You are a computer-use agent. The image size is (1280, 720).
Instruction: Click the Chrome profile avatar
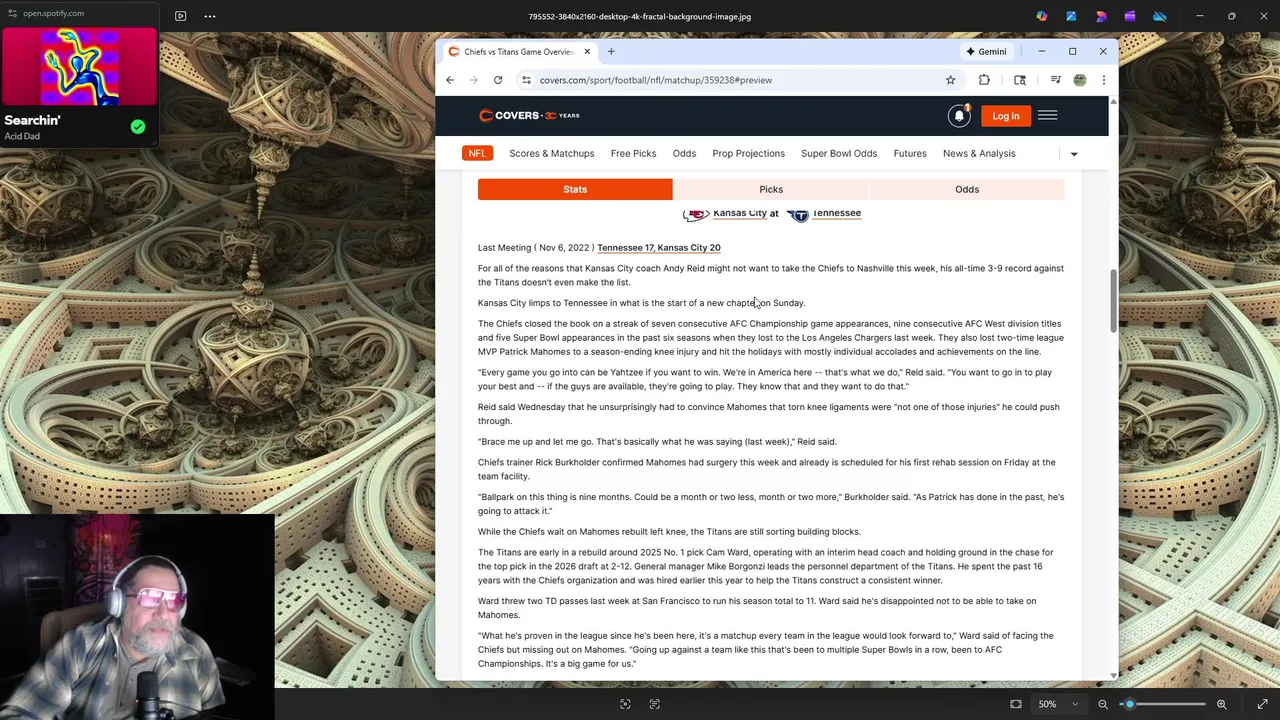[x=1080, y=80]
